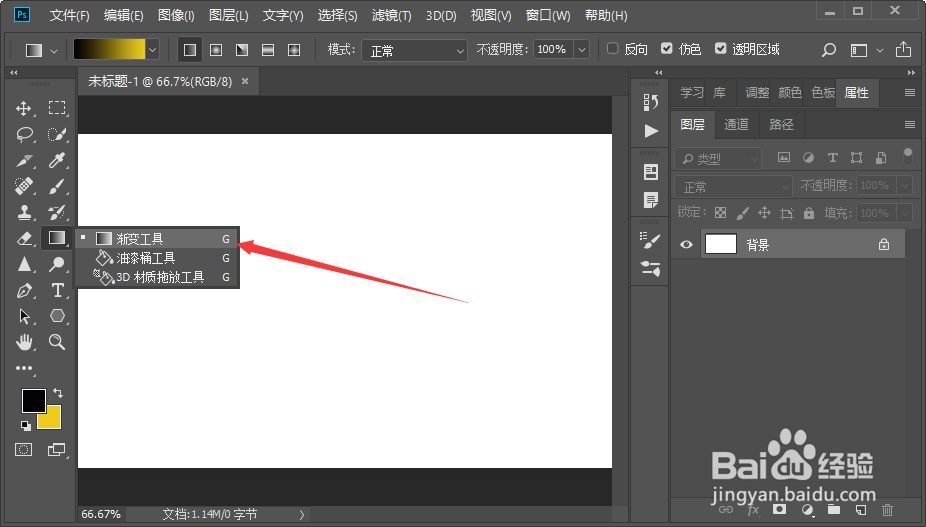
Task: Switch to the 路径 tab
Action: 781,124
